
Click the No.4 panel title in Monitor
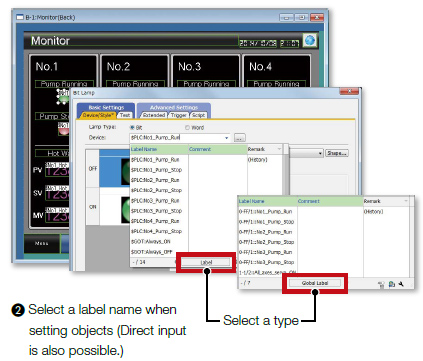point(261,67)
